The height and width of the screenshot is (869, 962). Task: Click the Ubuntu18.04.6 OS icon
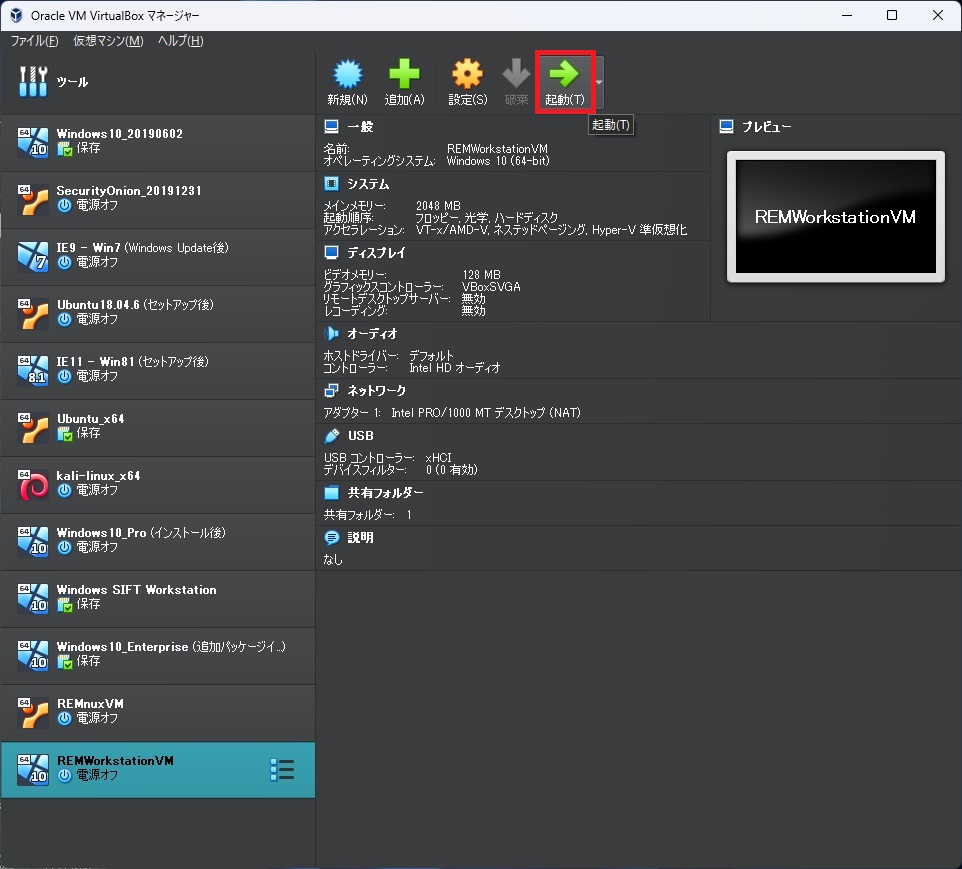pyautogui.click(x=33, y=314)
